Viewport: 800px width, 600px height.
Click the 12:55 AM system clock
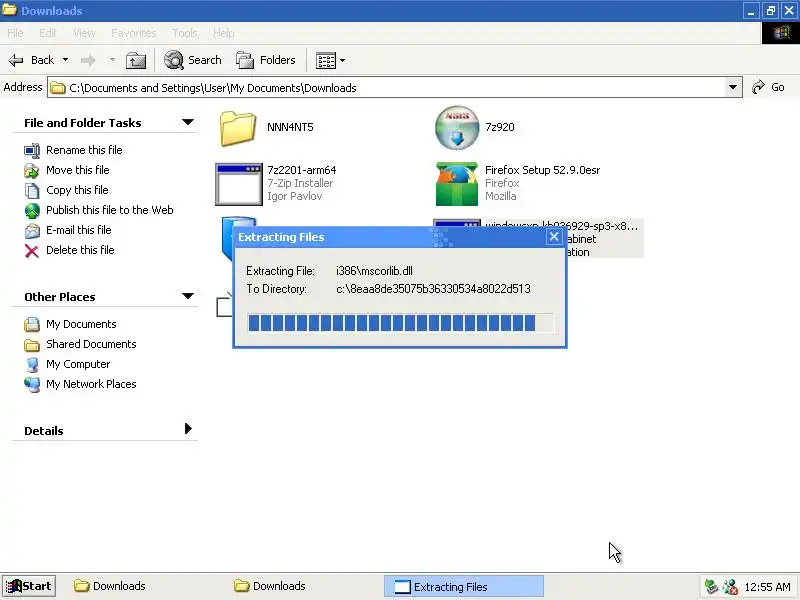[x=767, y=587]
